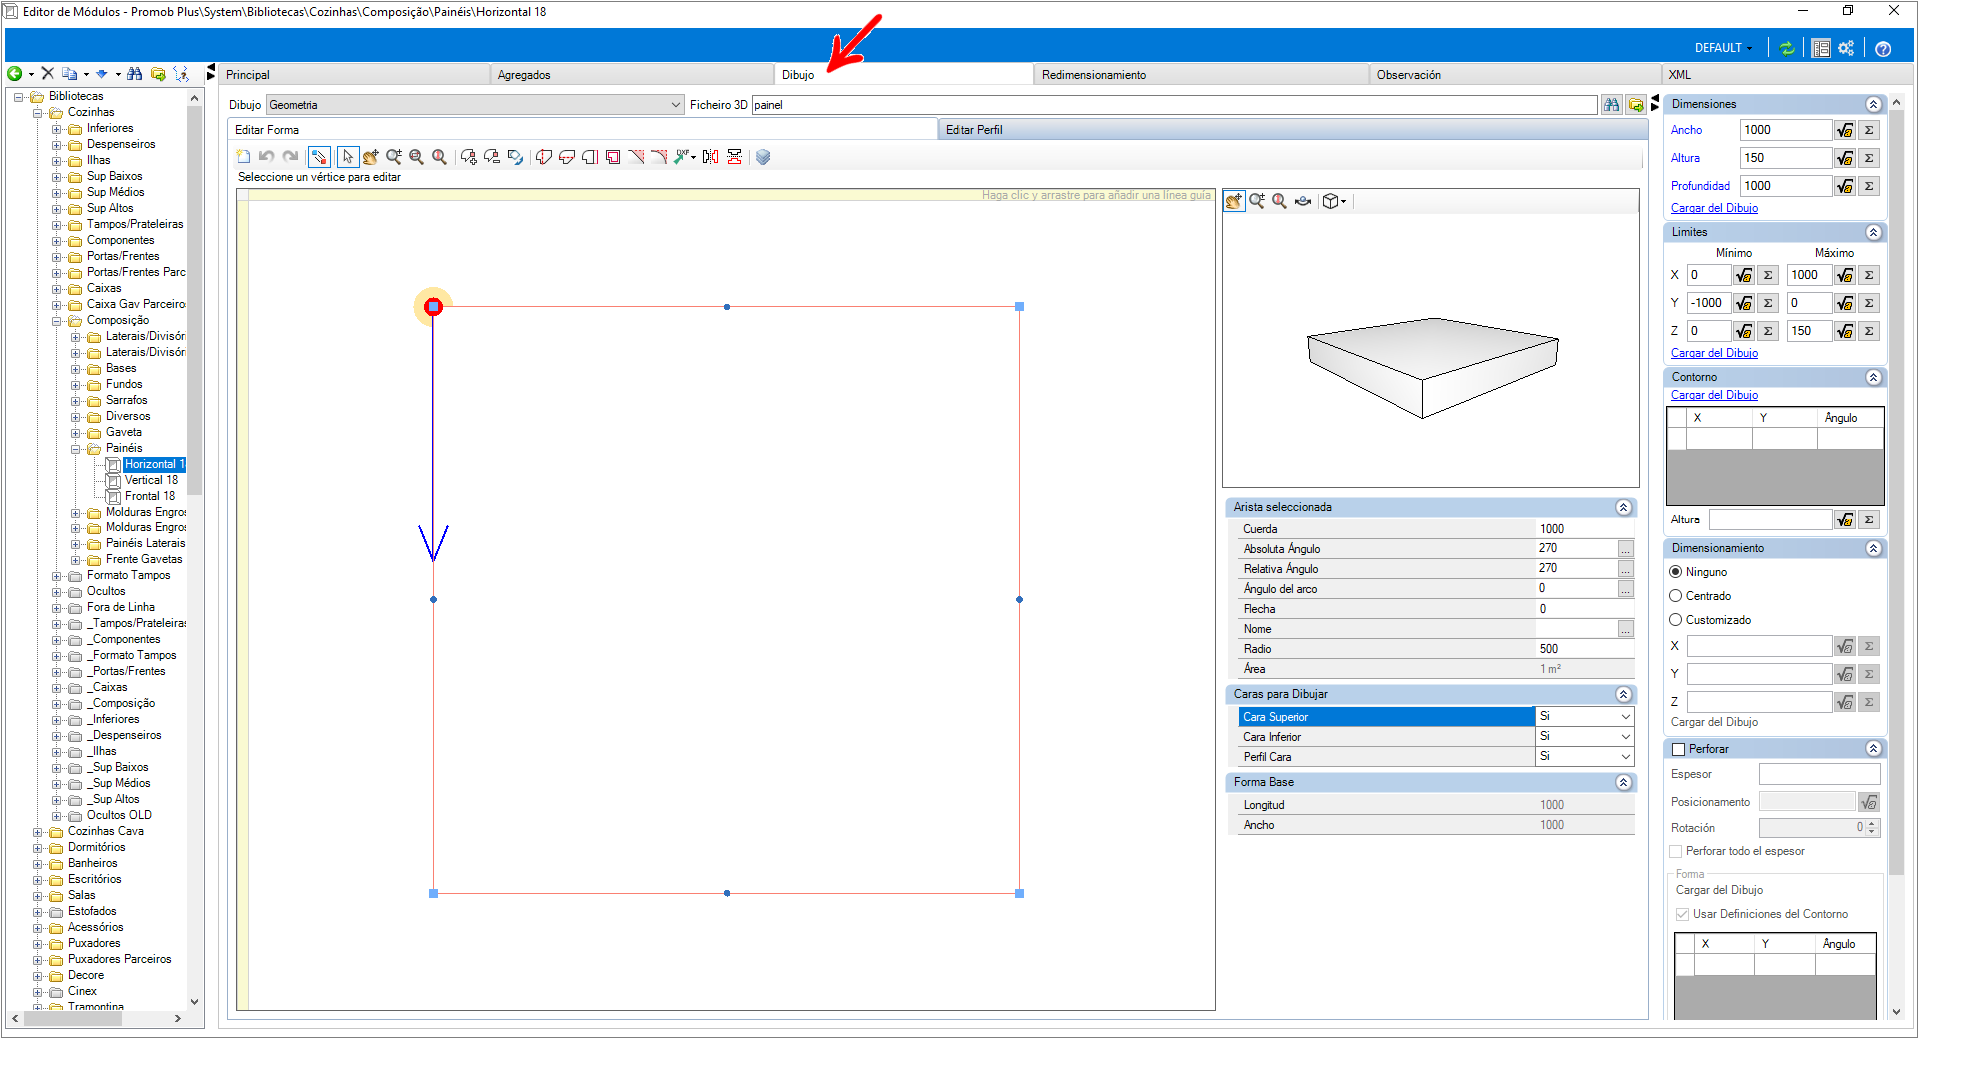Click the refresh icon in blue header
This screenshot has height=1080, width=1984.
click(x=1787, y=48)
